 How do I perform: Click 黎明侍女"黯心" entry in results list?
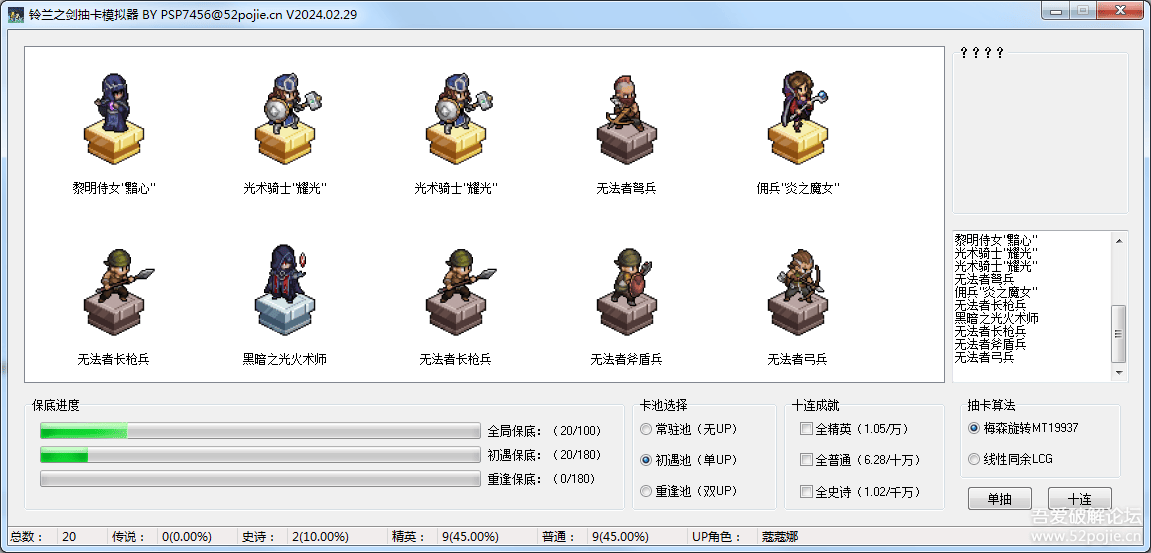[996, 239]
